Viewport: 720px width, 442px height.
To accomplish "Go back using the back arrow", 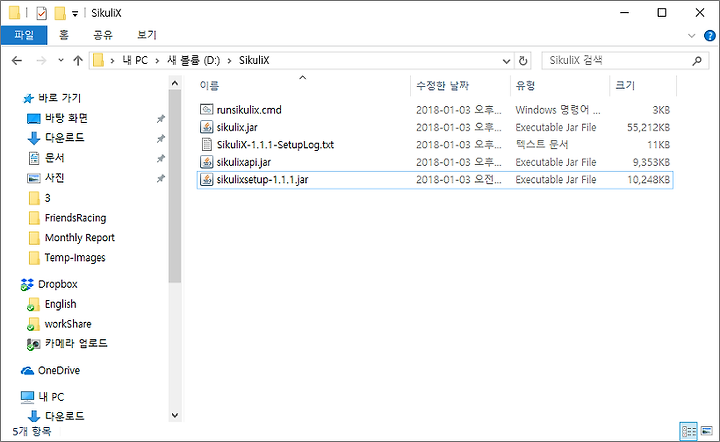I will pos(17,61).
